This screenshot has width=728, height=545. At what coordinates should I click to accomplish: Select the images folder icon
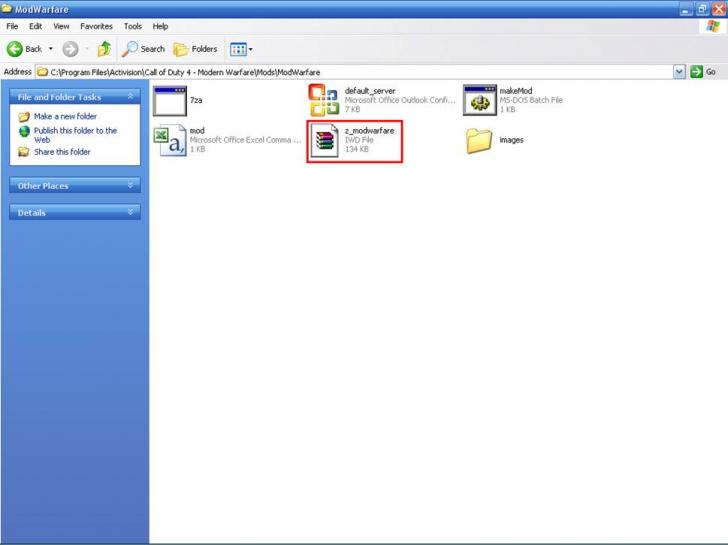coord(479,141)
